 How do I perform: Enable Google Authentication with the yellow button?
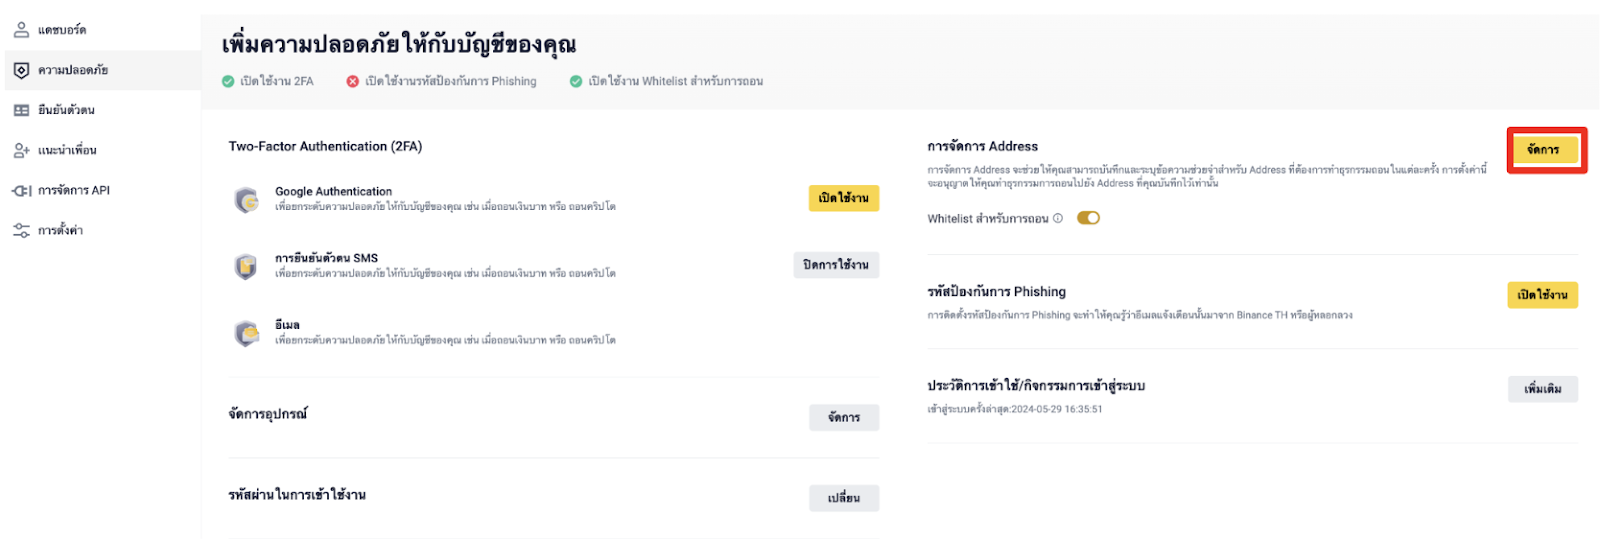coord(843,198)
